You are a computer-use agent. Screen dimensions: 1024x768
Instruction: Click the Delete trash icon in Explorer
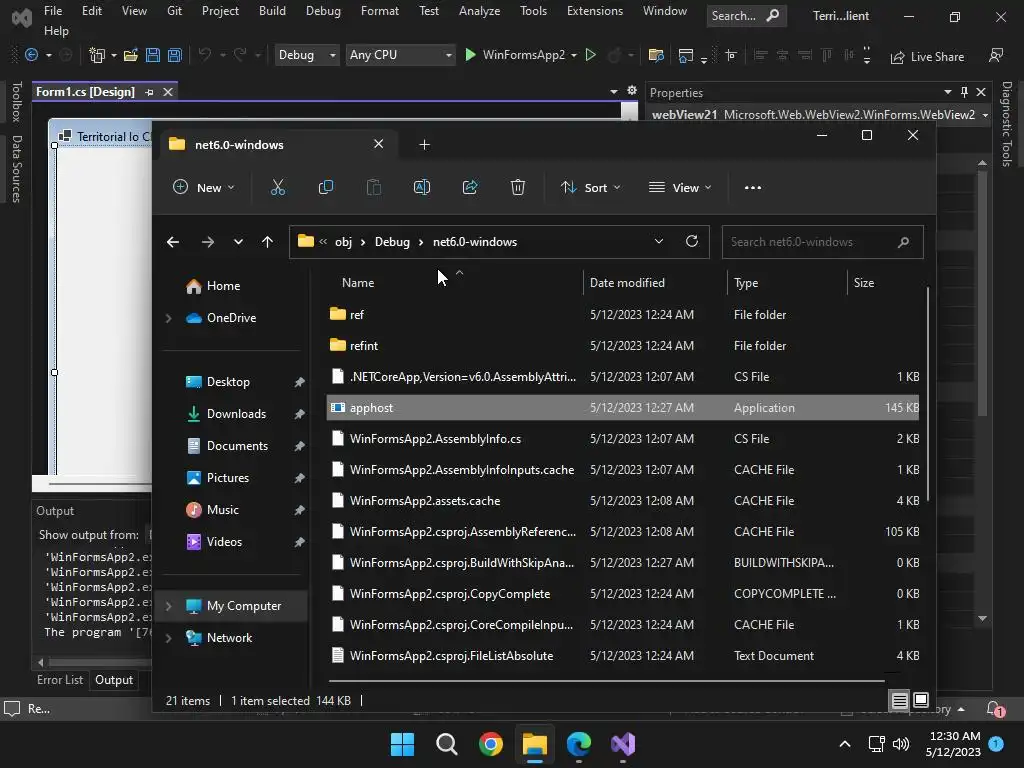pos(518,187)
